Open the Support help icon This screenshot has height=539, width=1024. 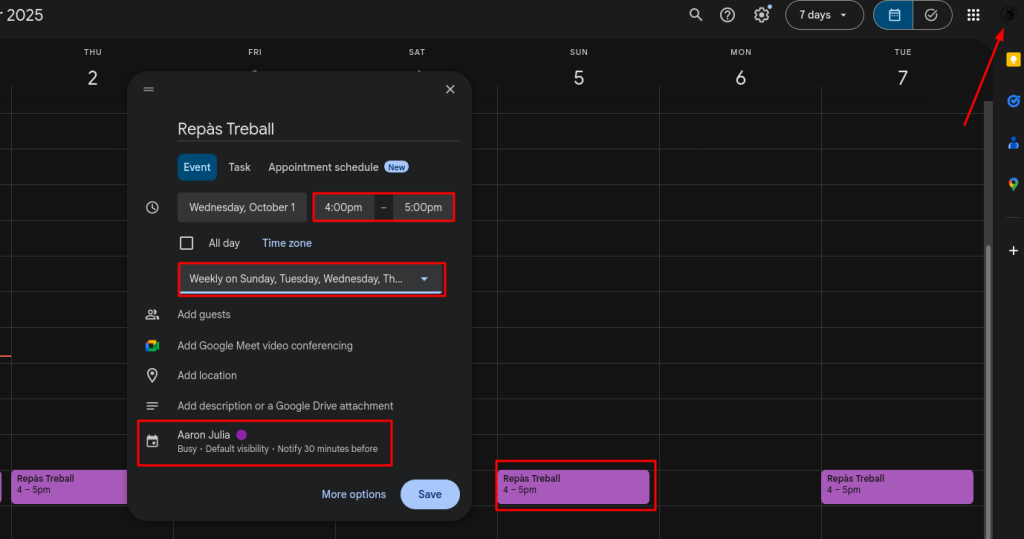pyautogui.click(x=728, y=15)
